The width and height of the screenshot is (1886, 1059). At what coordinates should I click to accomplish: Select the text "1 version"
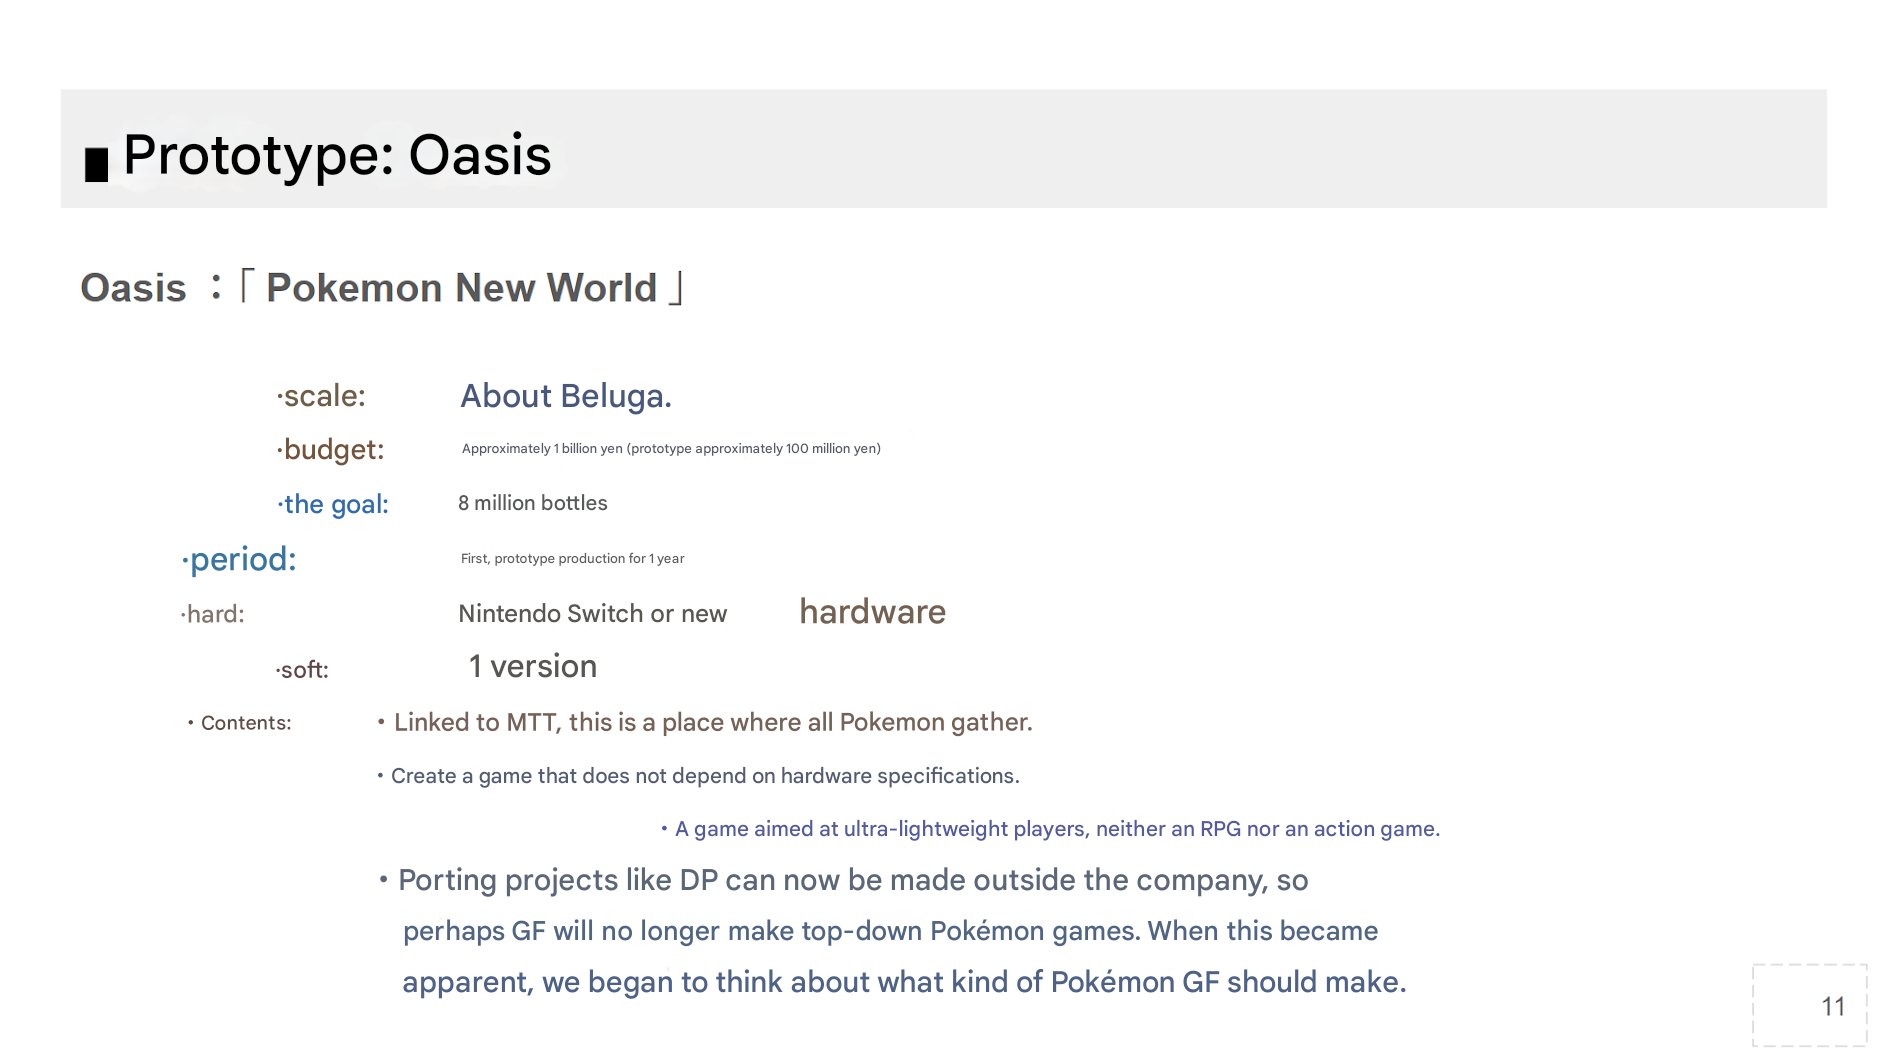coord(533,666)
